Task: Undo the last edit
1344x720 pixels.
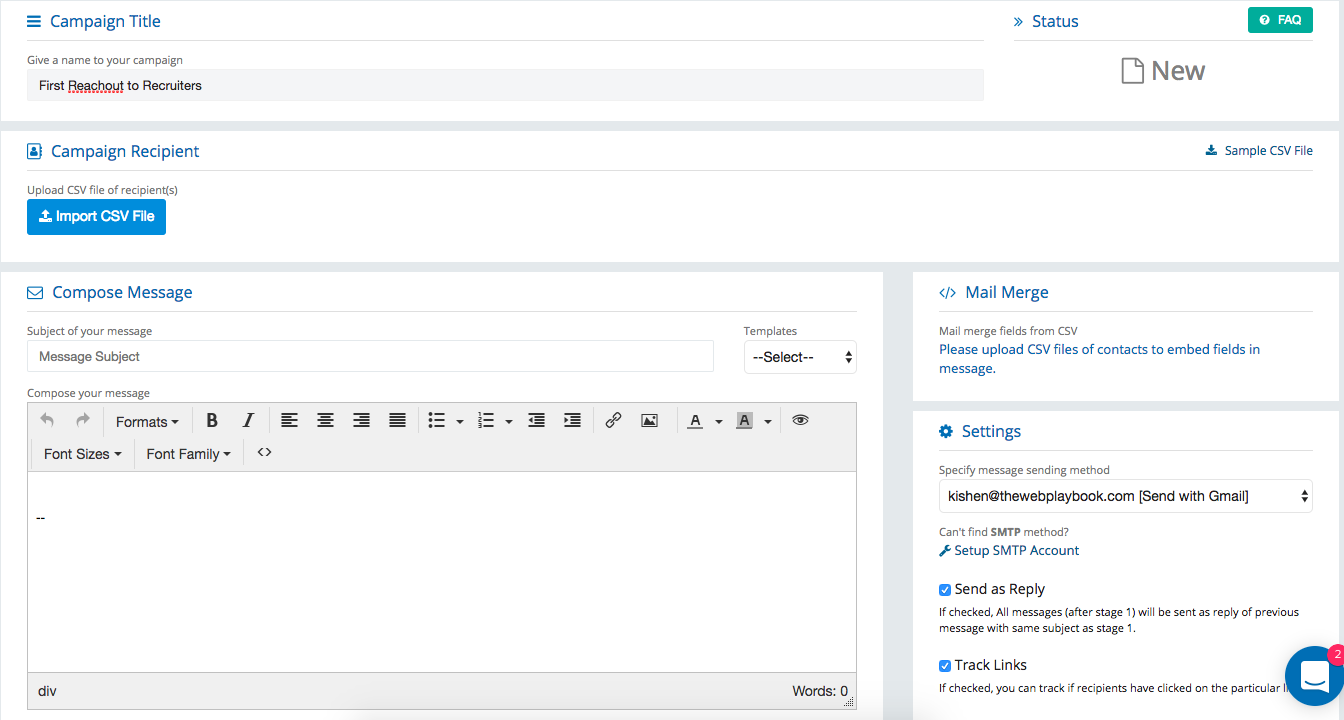Action: pyautogui.click(x=47, y=420)
